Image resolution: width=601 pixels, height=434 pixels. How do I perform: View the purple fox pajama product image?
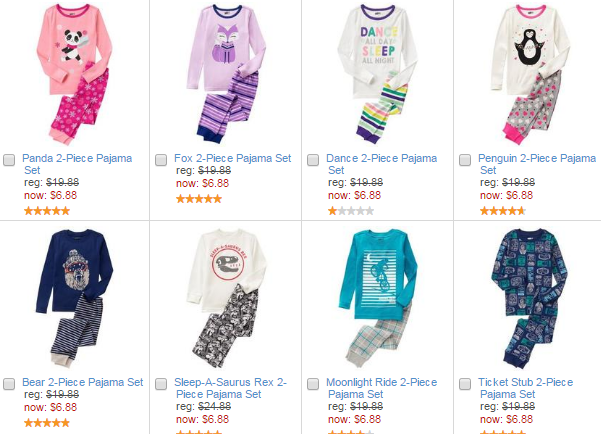(225, 75)
